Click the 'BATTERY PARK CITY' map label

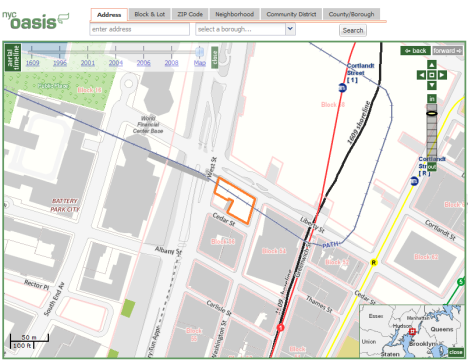tap(65, 205)
